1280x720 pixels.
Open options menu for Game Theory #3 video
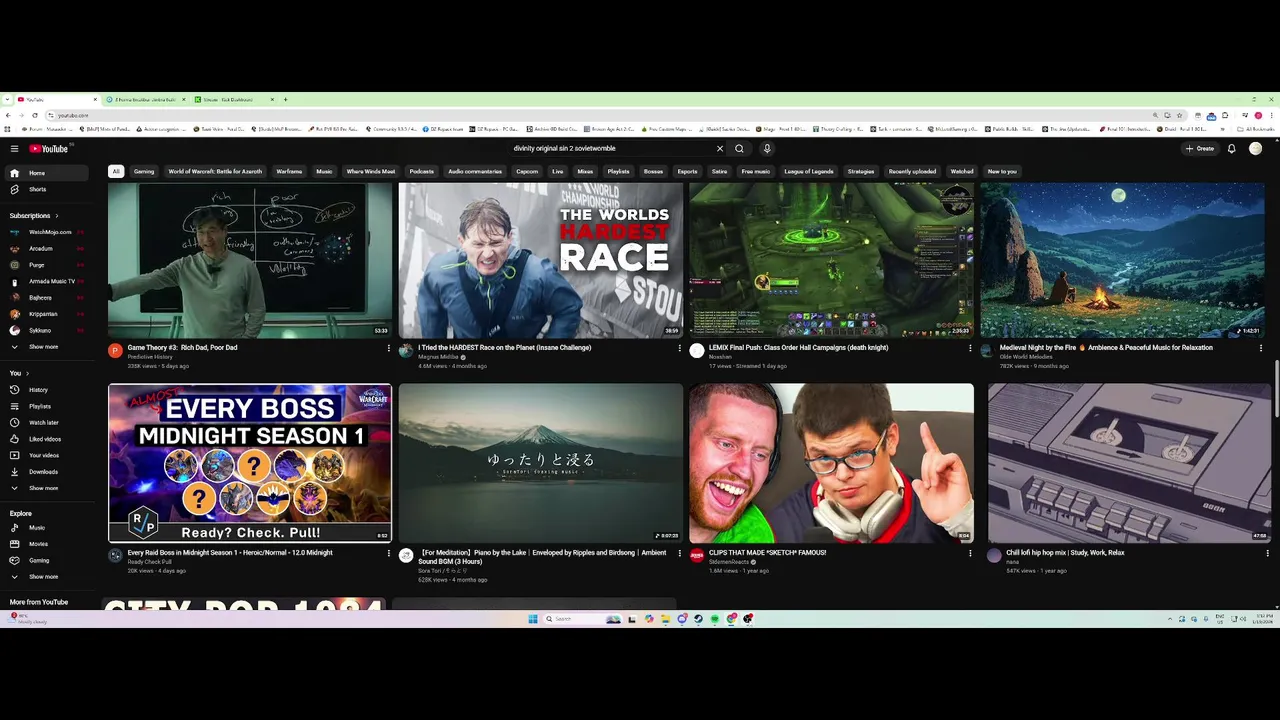[x=389, y=348]
